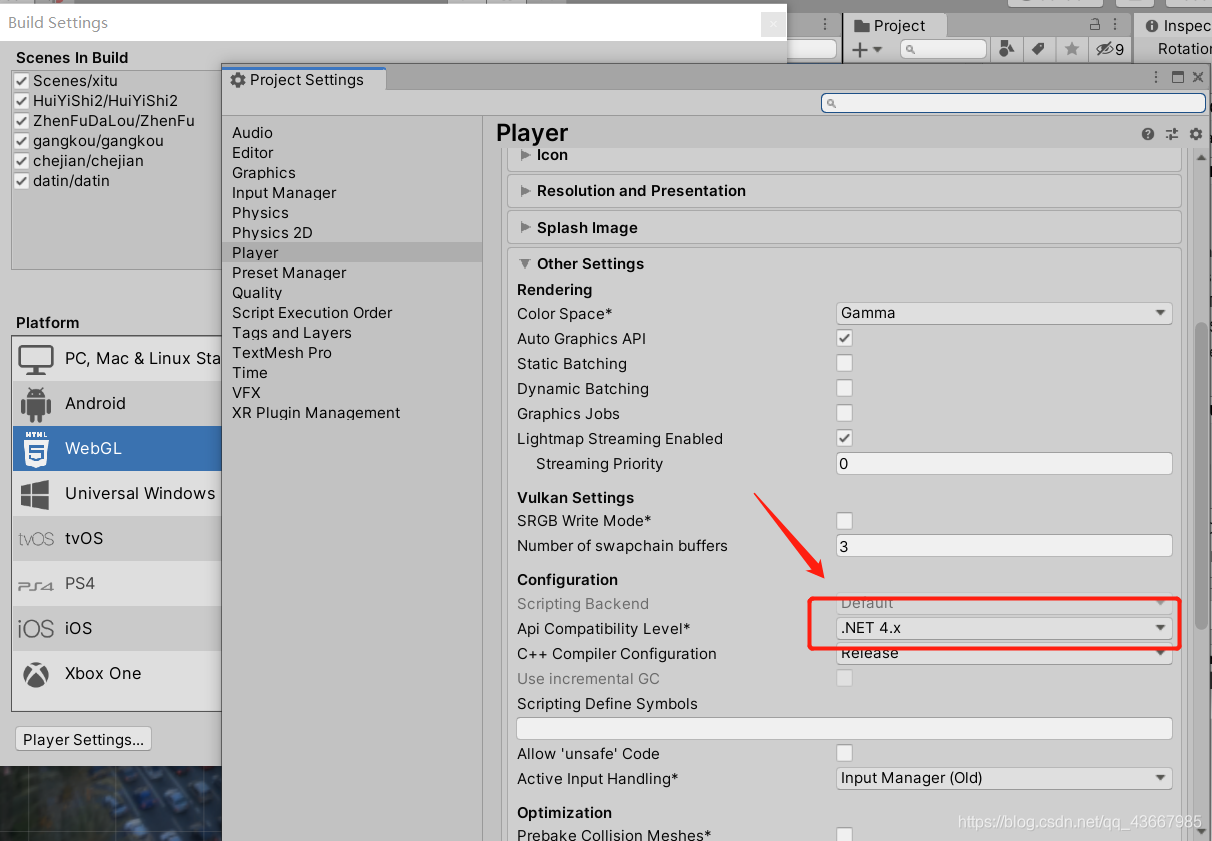Select Universal Windows Platform
Image resolution: width=1212 pixels, height=841 pixels.
click(x=117, y=493)
